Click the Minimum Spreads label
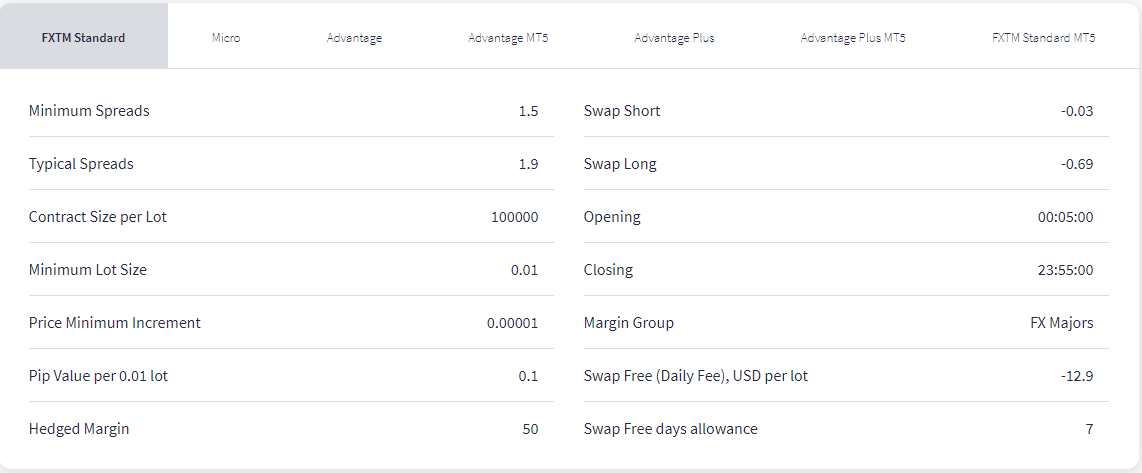The width and height of the screenshot is (1142, 473). [x=89, y=111]
